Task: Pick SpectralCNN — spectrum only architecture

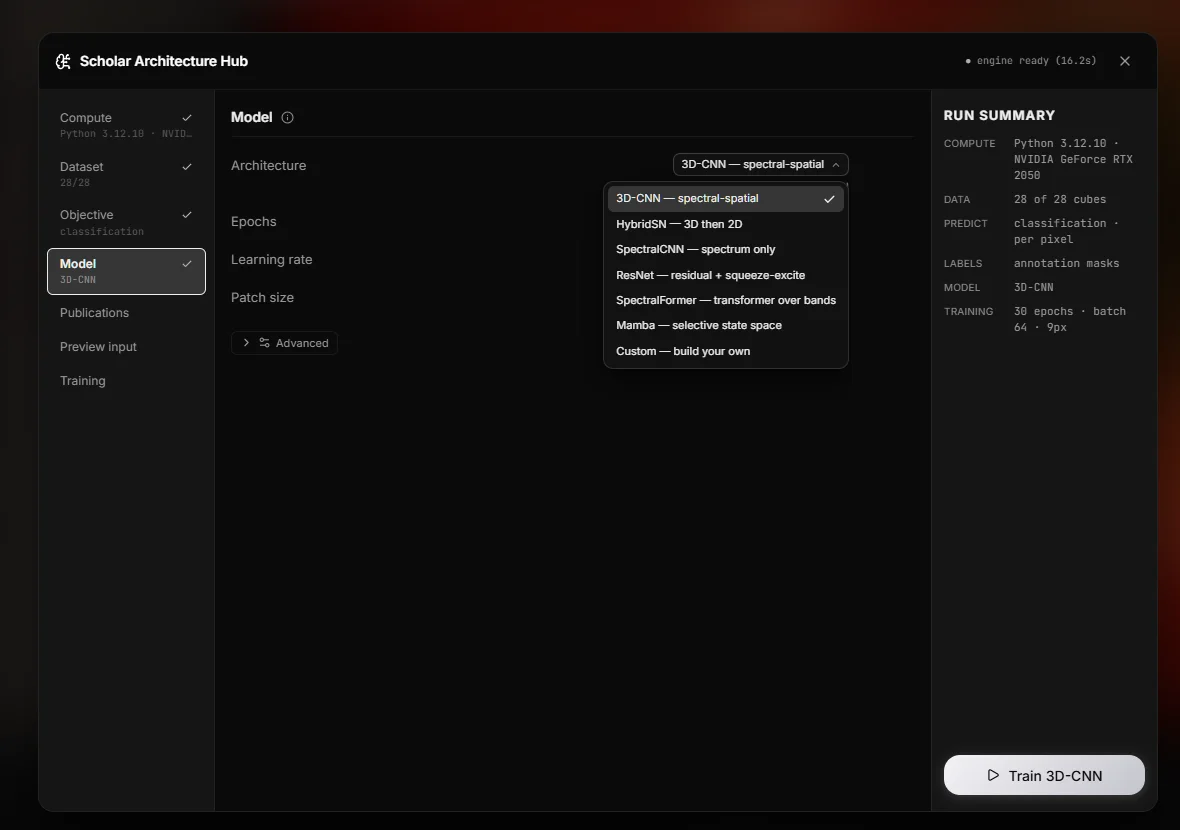Action: click(725, 249)
